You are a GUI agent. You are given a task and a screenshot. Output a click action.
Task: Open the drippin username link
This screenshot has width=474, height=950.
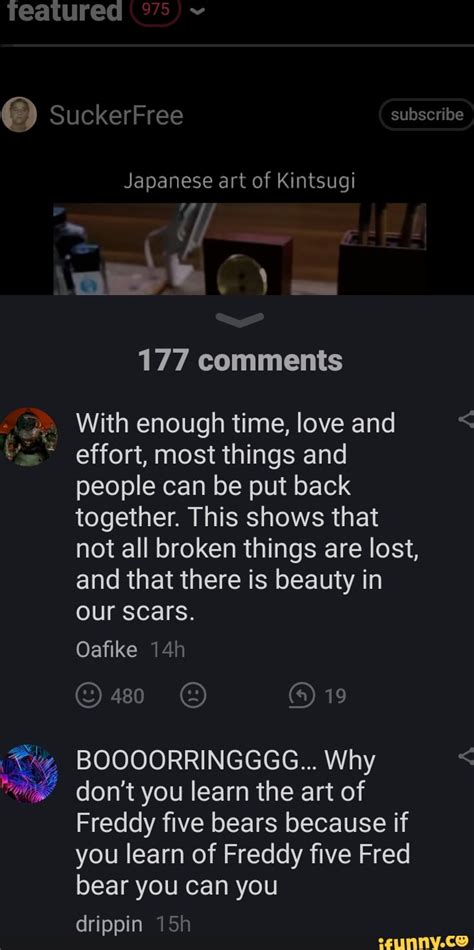click(110, 924)
